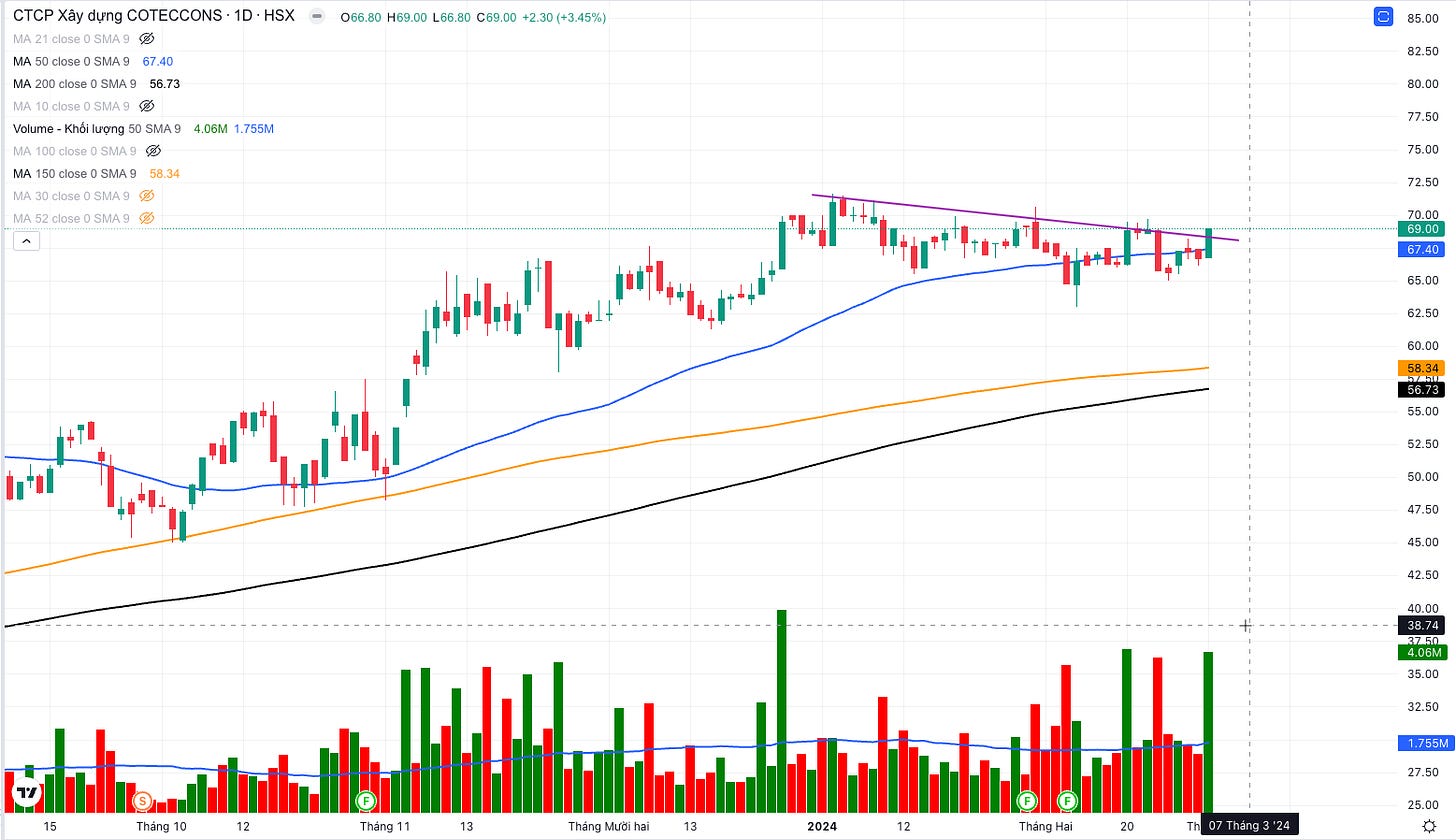Open chart settings gear at bottom right
This screenshot has width=1456, height=840.
(1431, 827)
